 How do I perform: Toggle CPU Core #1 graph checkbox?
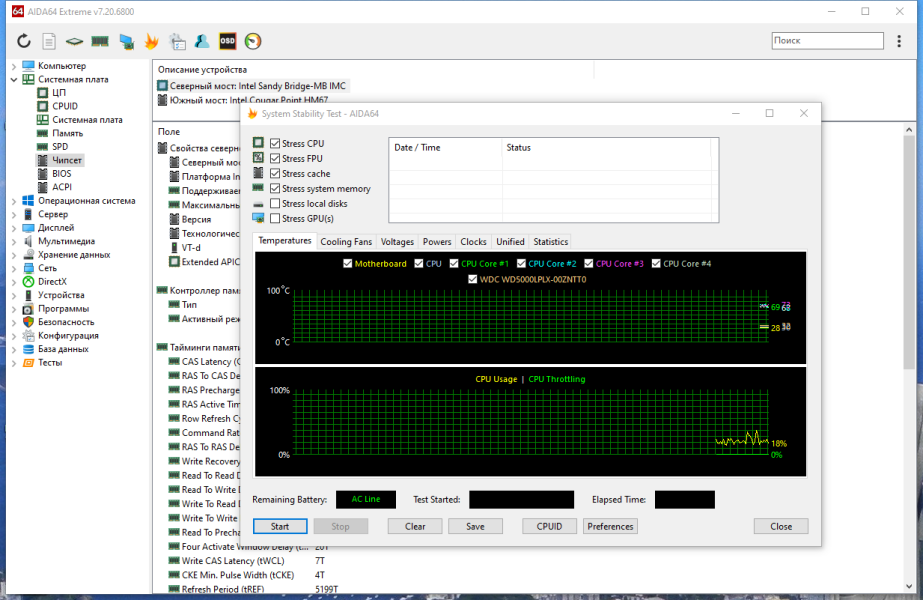[x=454, y=263]
